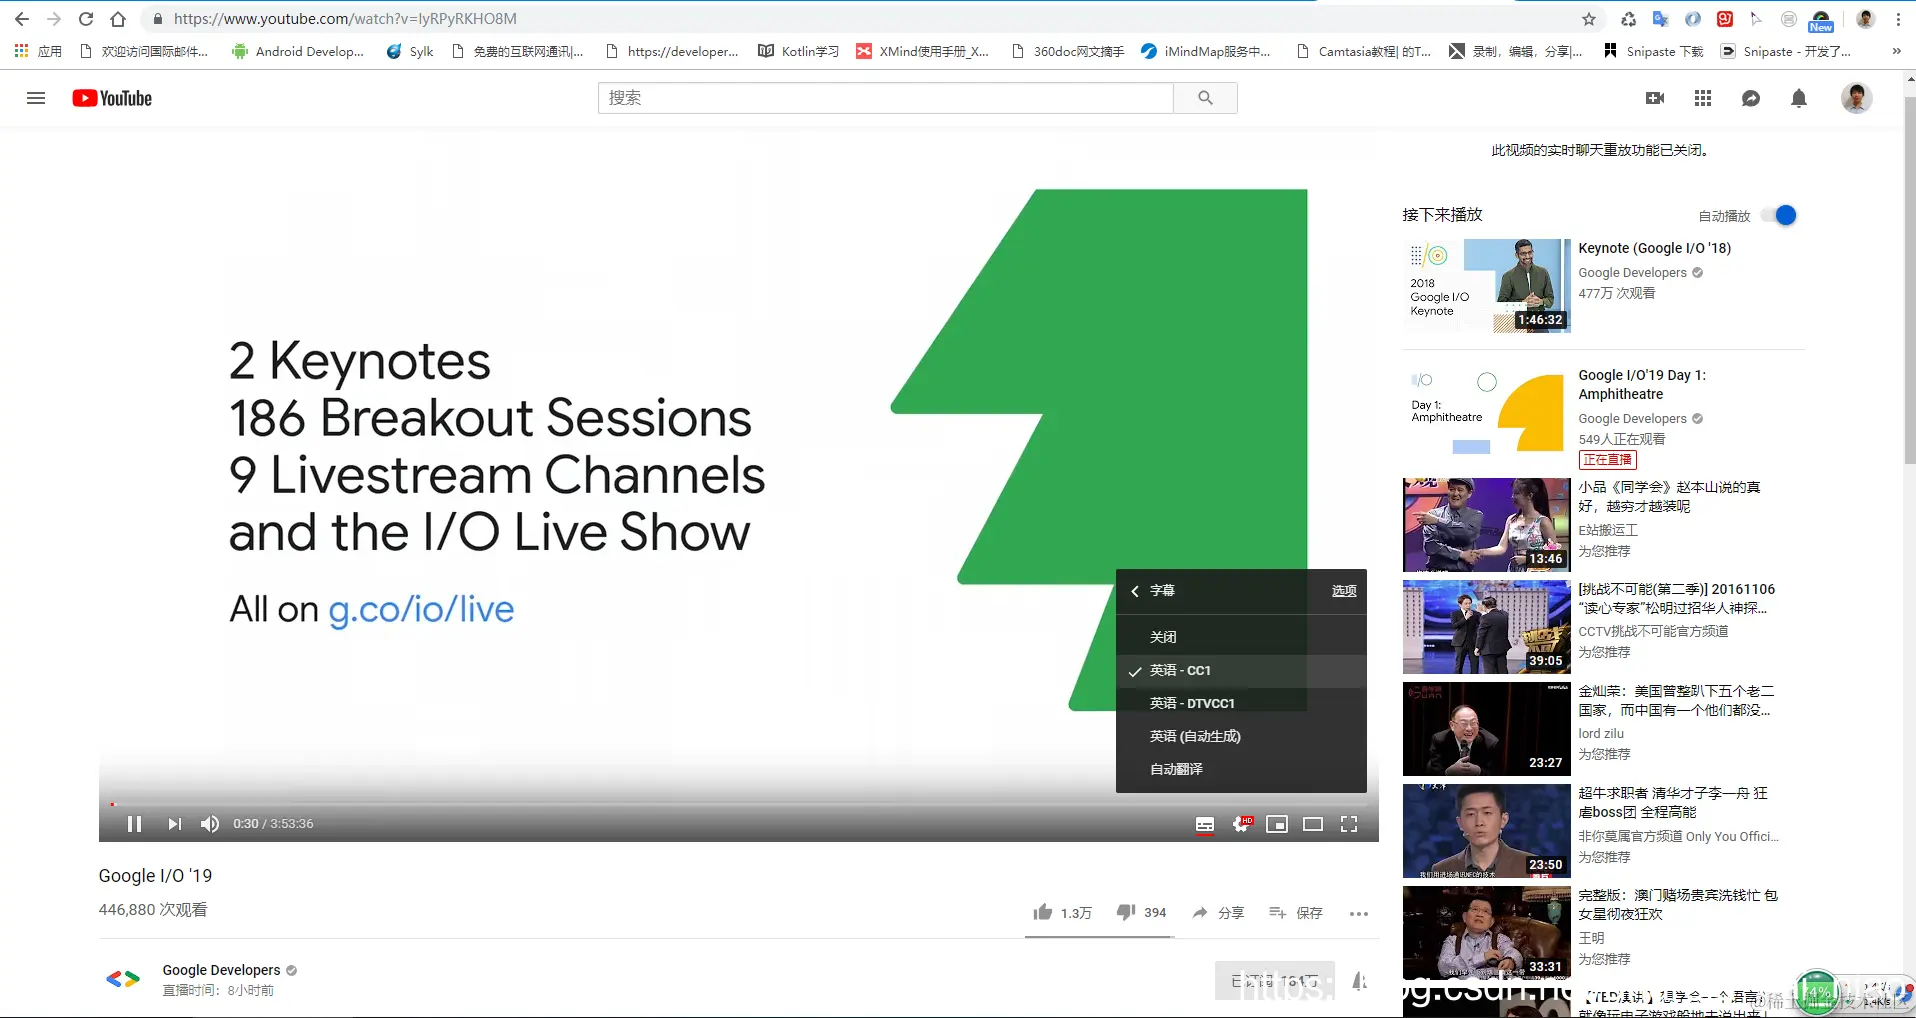This screenshot has width=1916, height=1018.
Task: Select English DTVCC1 subtitles
Action: pyautogui.click(x=1241, y=703)
